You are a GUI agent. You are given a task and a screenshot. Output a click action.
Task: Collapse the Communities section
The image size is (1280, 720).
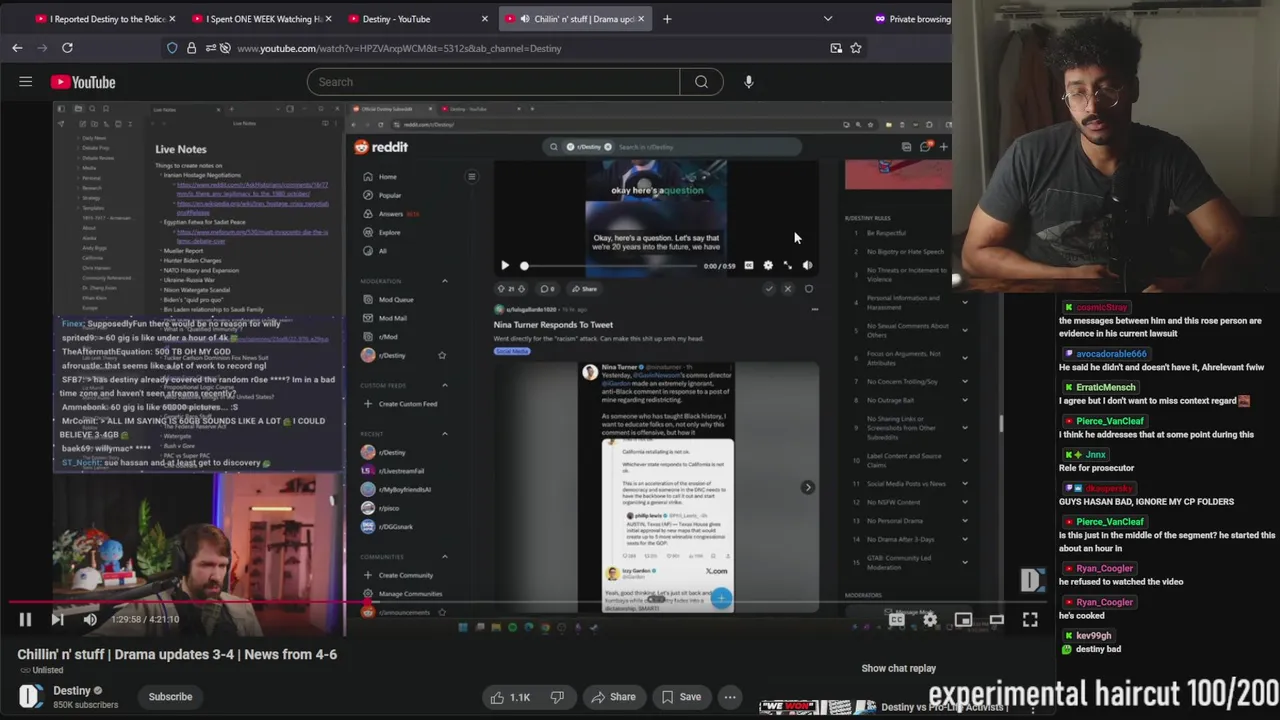[x=445, y=557]
